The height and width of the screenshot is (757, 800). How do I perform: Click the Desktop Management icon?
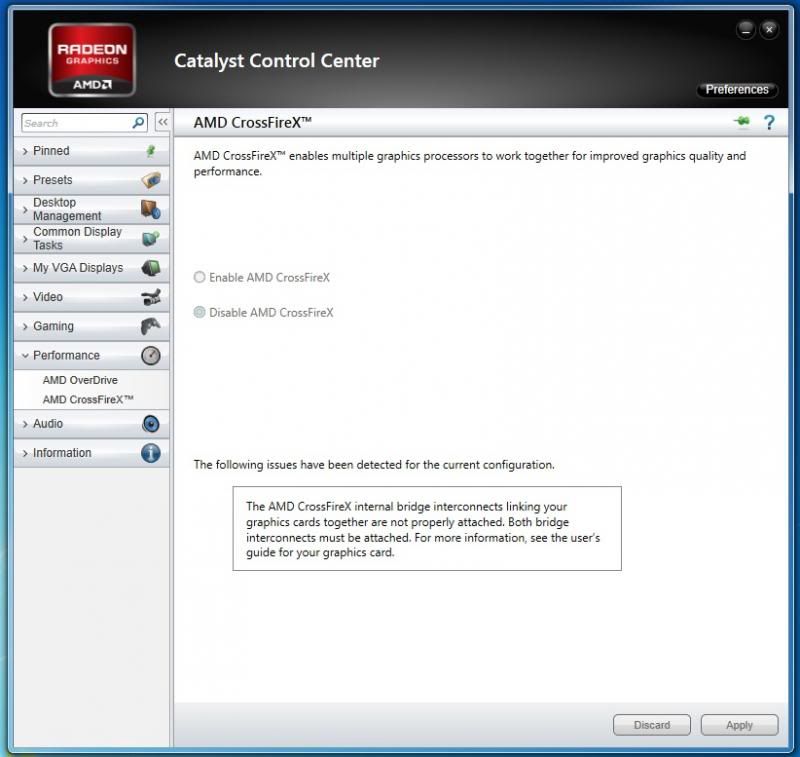point(151,209)
